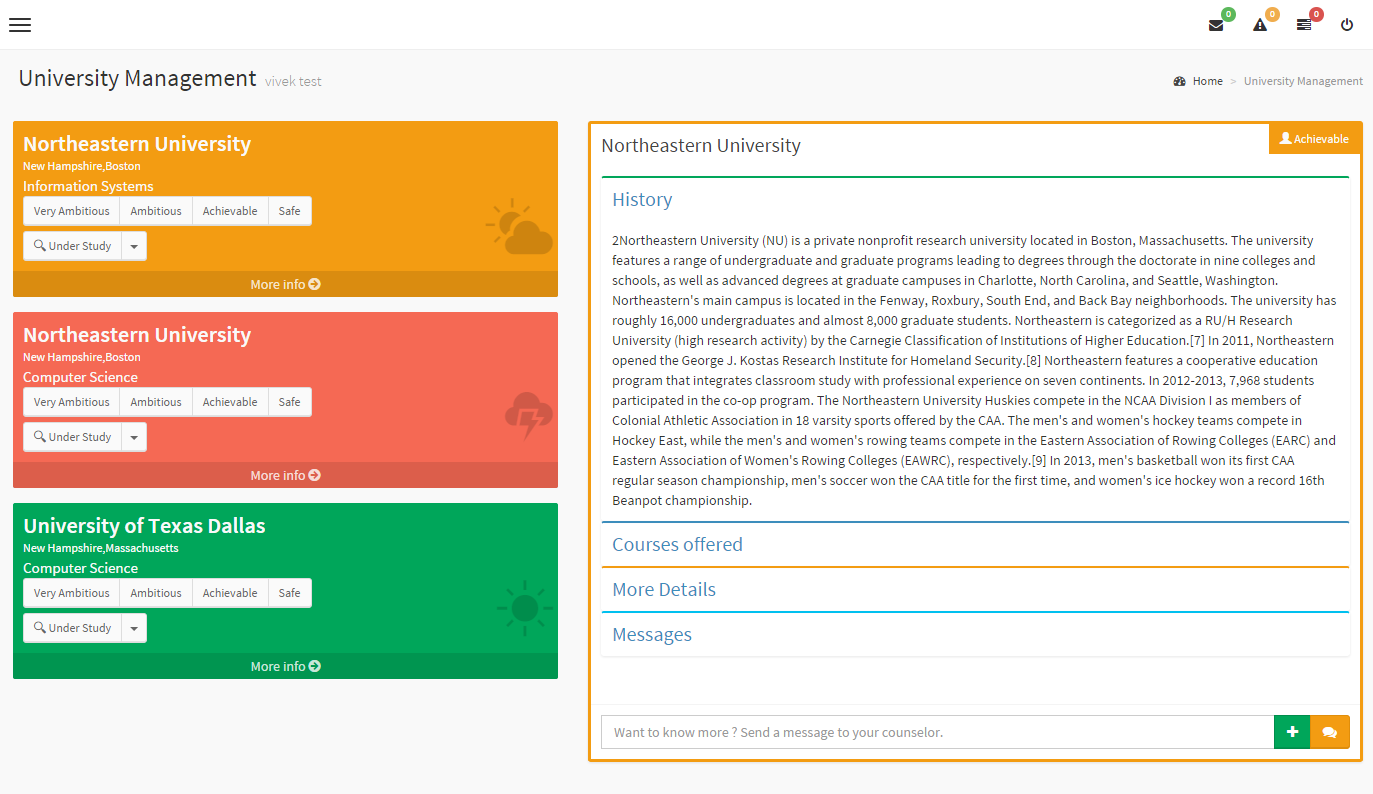Image resolution: width=1373 pixels, height=794 pixels.
Task: Click the dashboard icon beside Home breadcrumb
Action: point(1180,81)
